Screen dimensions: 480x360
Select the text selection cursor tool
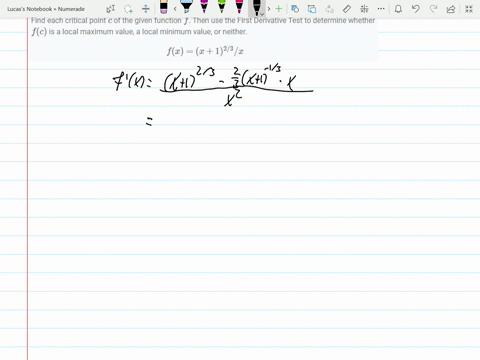pyautogui.click(x=111, y=9)
